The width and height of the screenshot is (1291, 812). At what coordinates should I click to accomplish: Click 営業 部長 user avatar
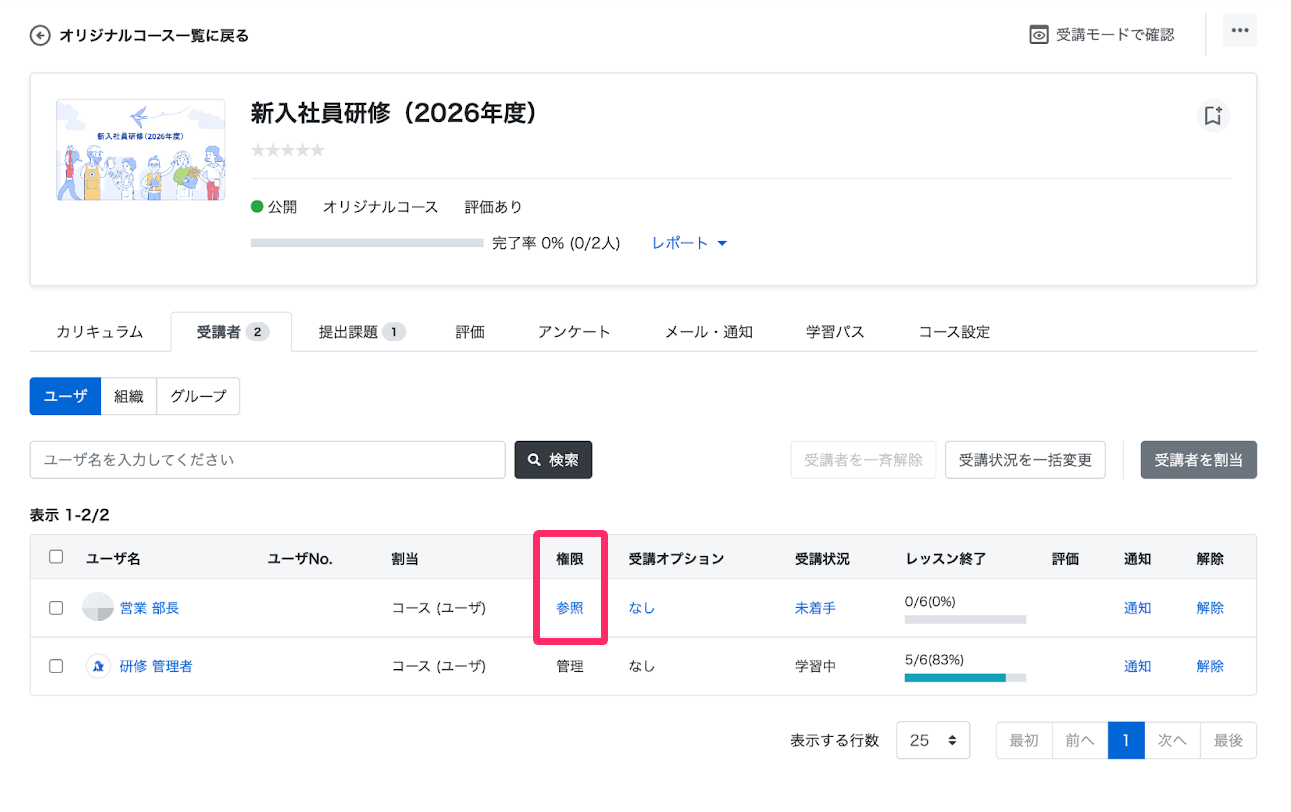point(98,607)
